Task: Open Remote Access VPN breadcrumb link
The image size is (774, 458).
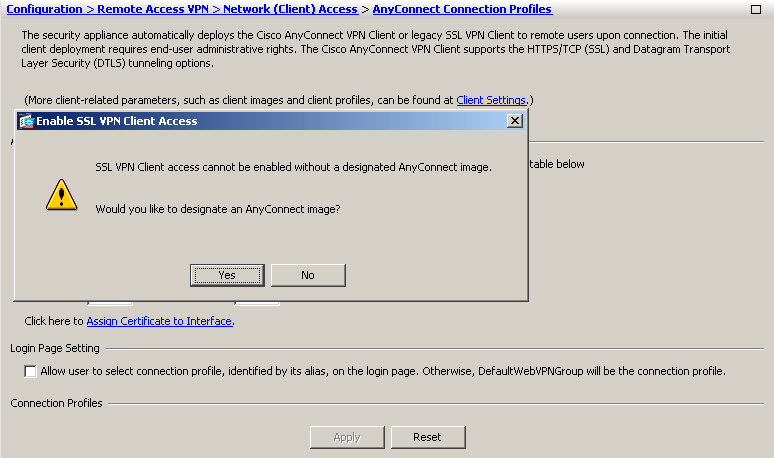Action: point(153,9)
